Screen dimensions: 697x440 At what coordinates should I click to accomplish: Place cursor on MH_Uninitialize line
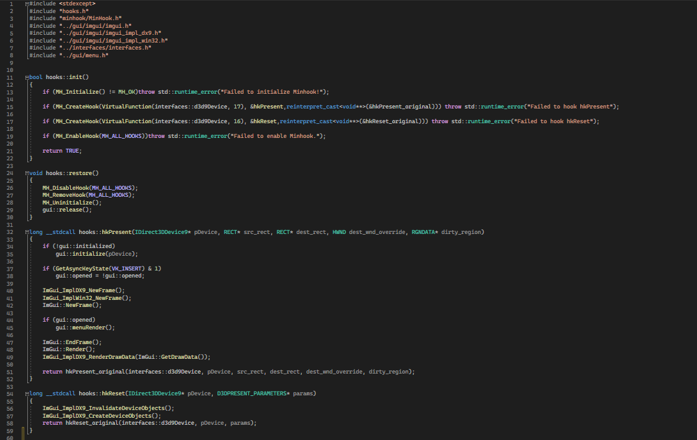click(65, 202)
